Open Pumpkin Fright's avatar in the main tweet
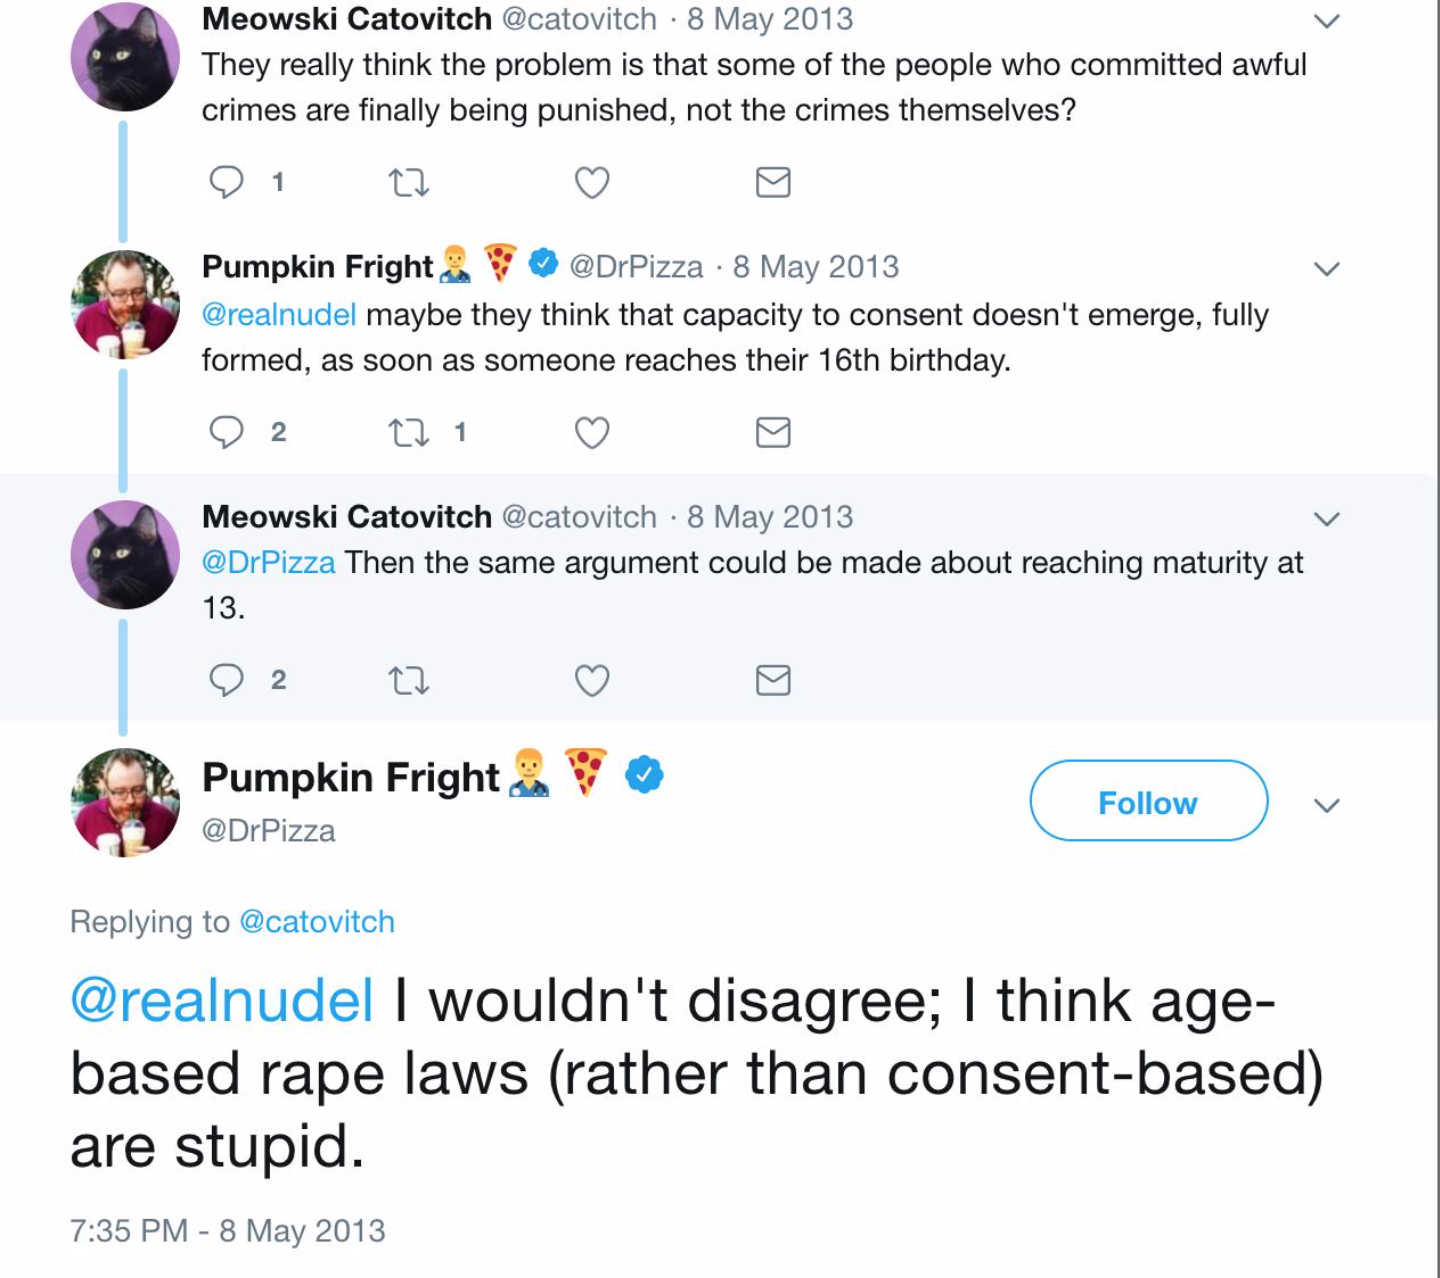 125,802
